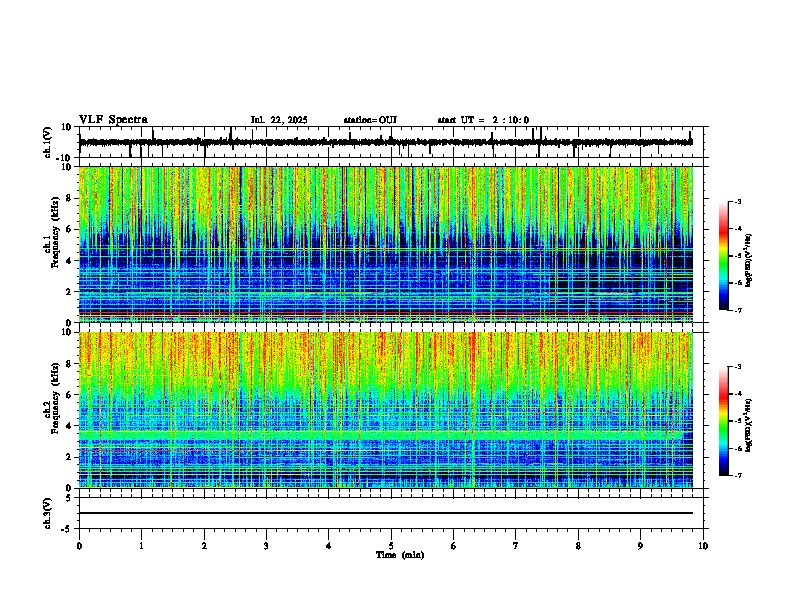Click the "7" tick label on time axis
The width and height of the screenshot is (792, 612).
click(x=516, y=546)
